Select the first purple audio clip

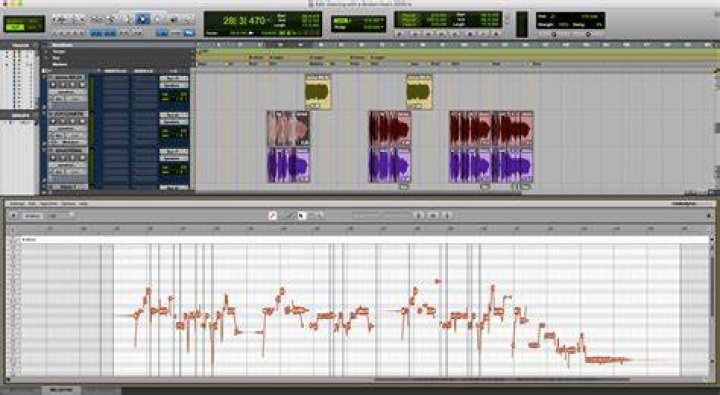pyautogui.click(x=288, y=165)
